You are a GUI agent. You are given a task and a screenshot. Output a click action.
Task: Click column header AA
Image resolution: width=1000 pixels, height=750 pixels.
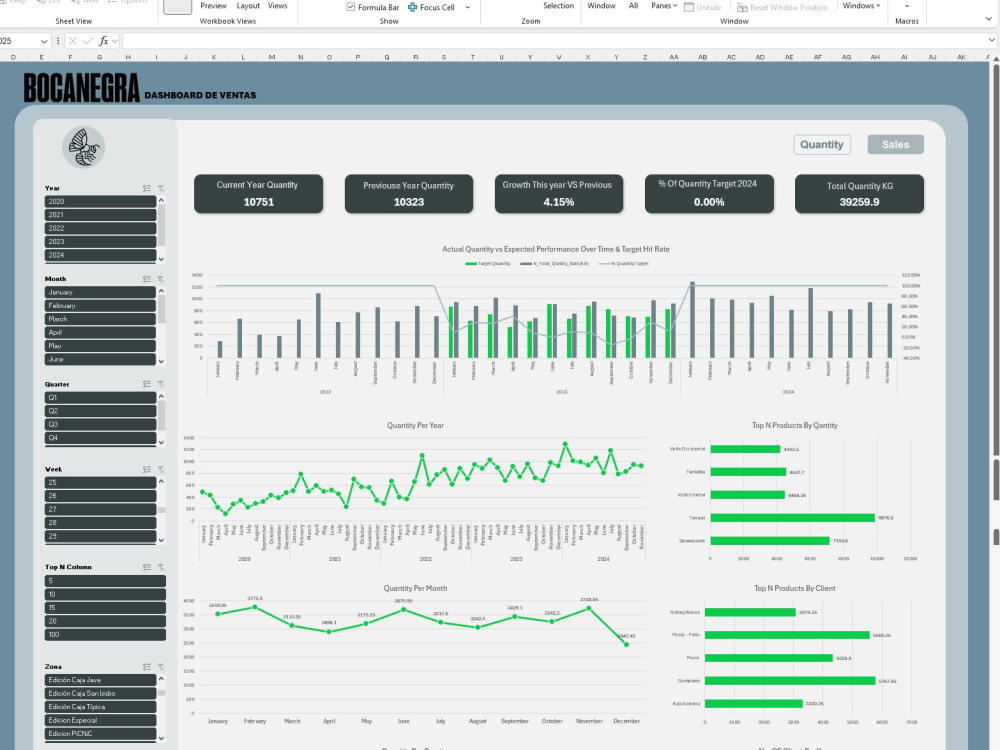[673, 57]
